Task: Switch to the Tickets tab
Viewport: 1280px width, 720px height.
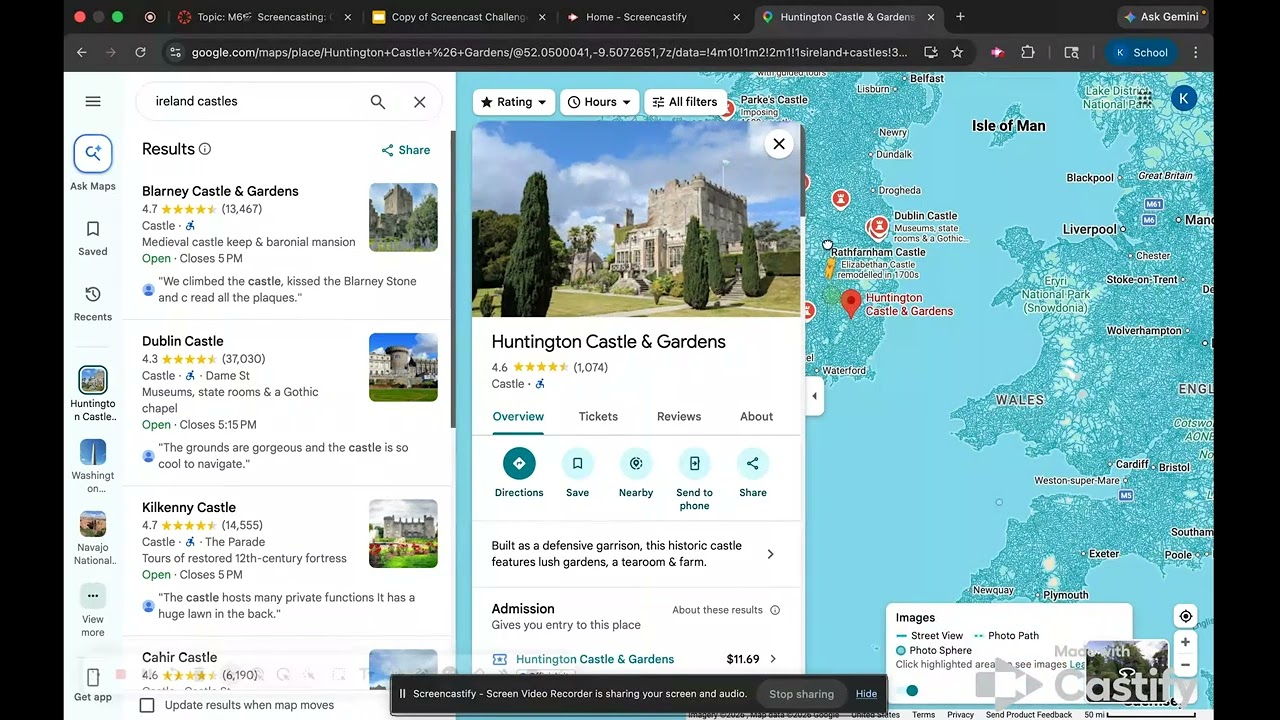Action: coord(598,417)
